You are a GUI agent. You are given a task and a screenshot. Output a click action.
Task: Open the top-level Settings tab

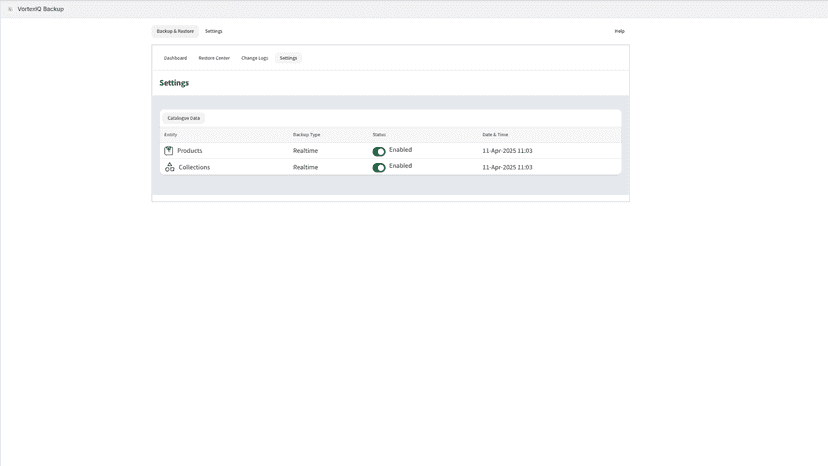[213, 31]
